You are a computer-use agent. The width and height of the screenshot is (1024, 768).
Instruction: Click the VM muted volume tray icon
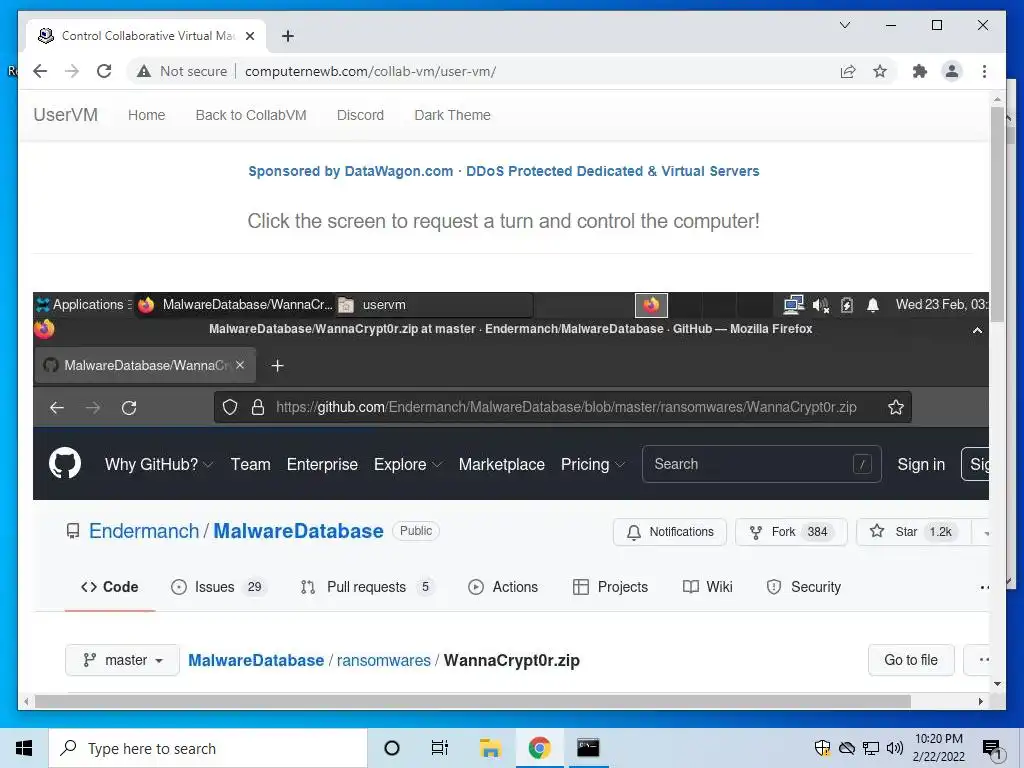(x=820, y=304)
